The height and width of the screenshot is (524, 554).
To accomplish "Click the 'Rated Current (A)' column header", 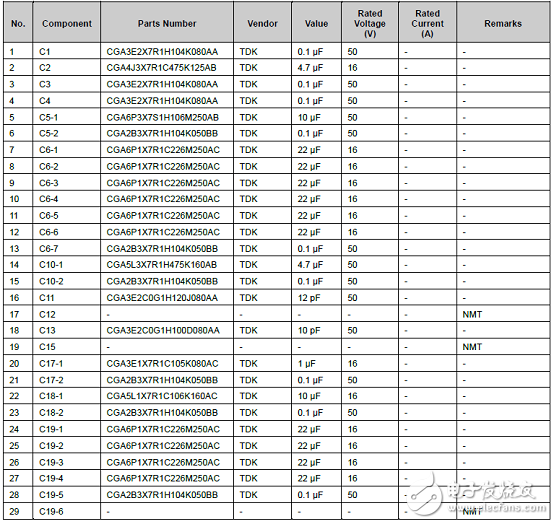I will point(427,23).
